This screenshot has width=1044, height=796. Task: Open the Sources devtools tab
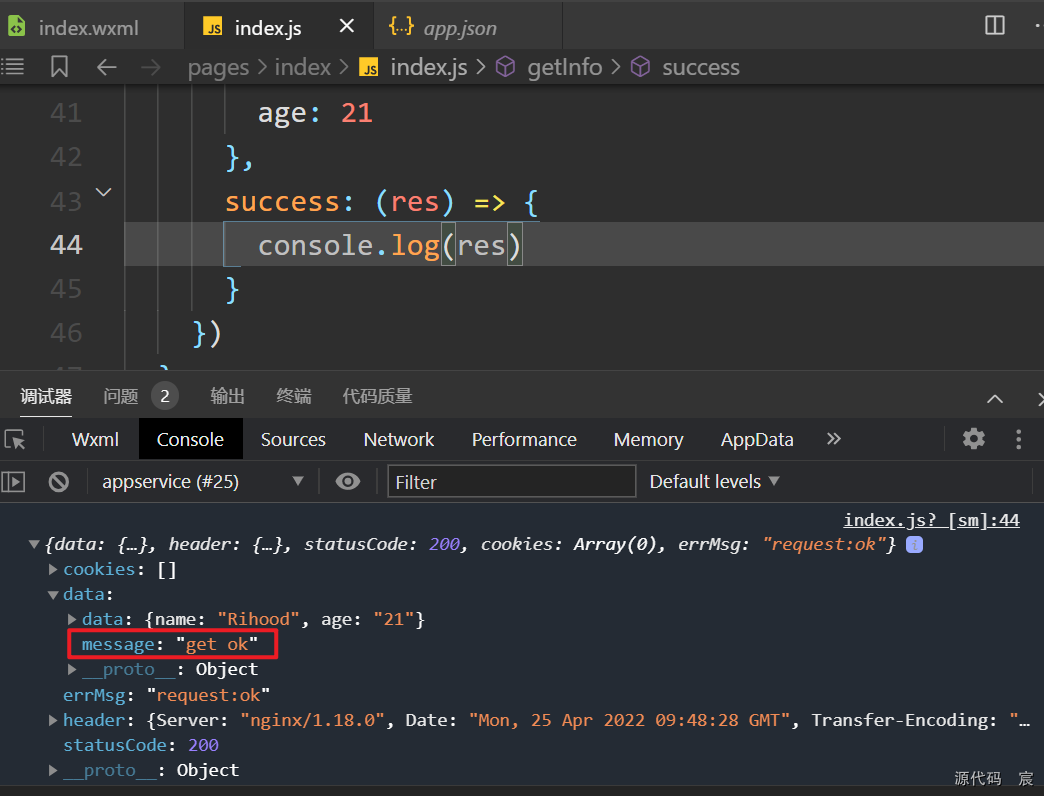(x=293, y=440)
